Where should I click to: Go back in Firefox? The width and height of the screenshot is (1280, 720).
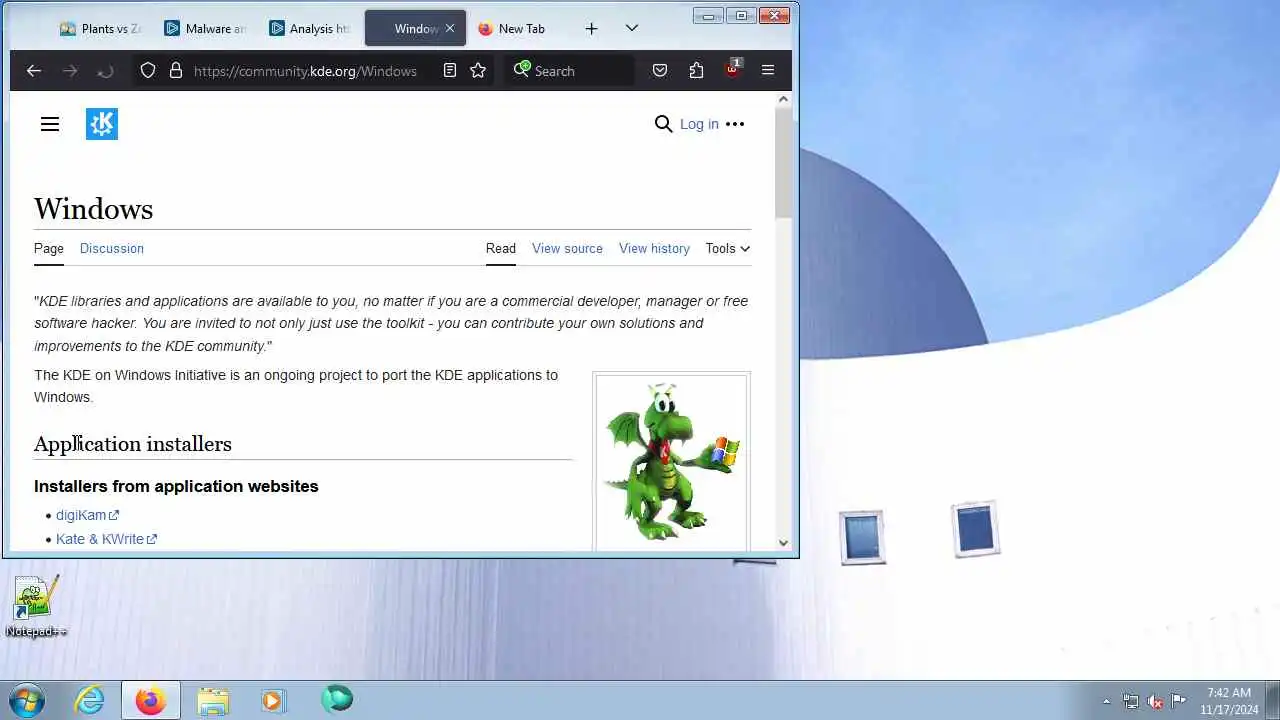(x=34, y=70)
